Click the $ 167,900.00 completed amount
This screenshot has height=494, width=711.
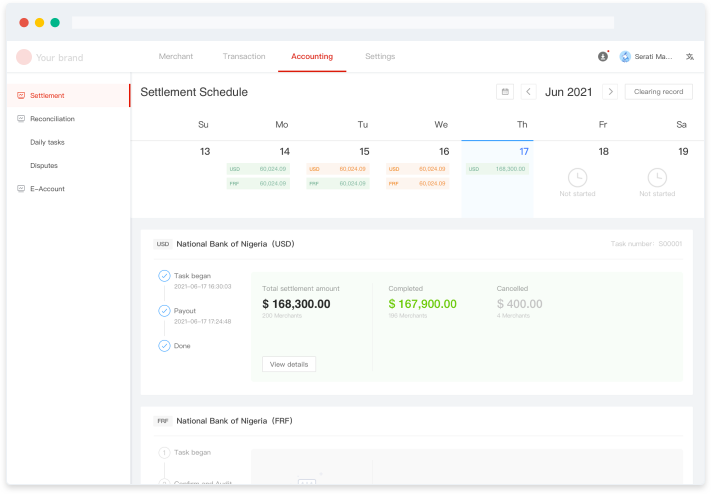(x=422, y=304)
